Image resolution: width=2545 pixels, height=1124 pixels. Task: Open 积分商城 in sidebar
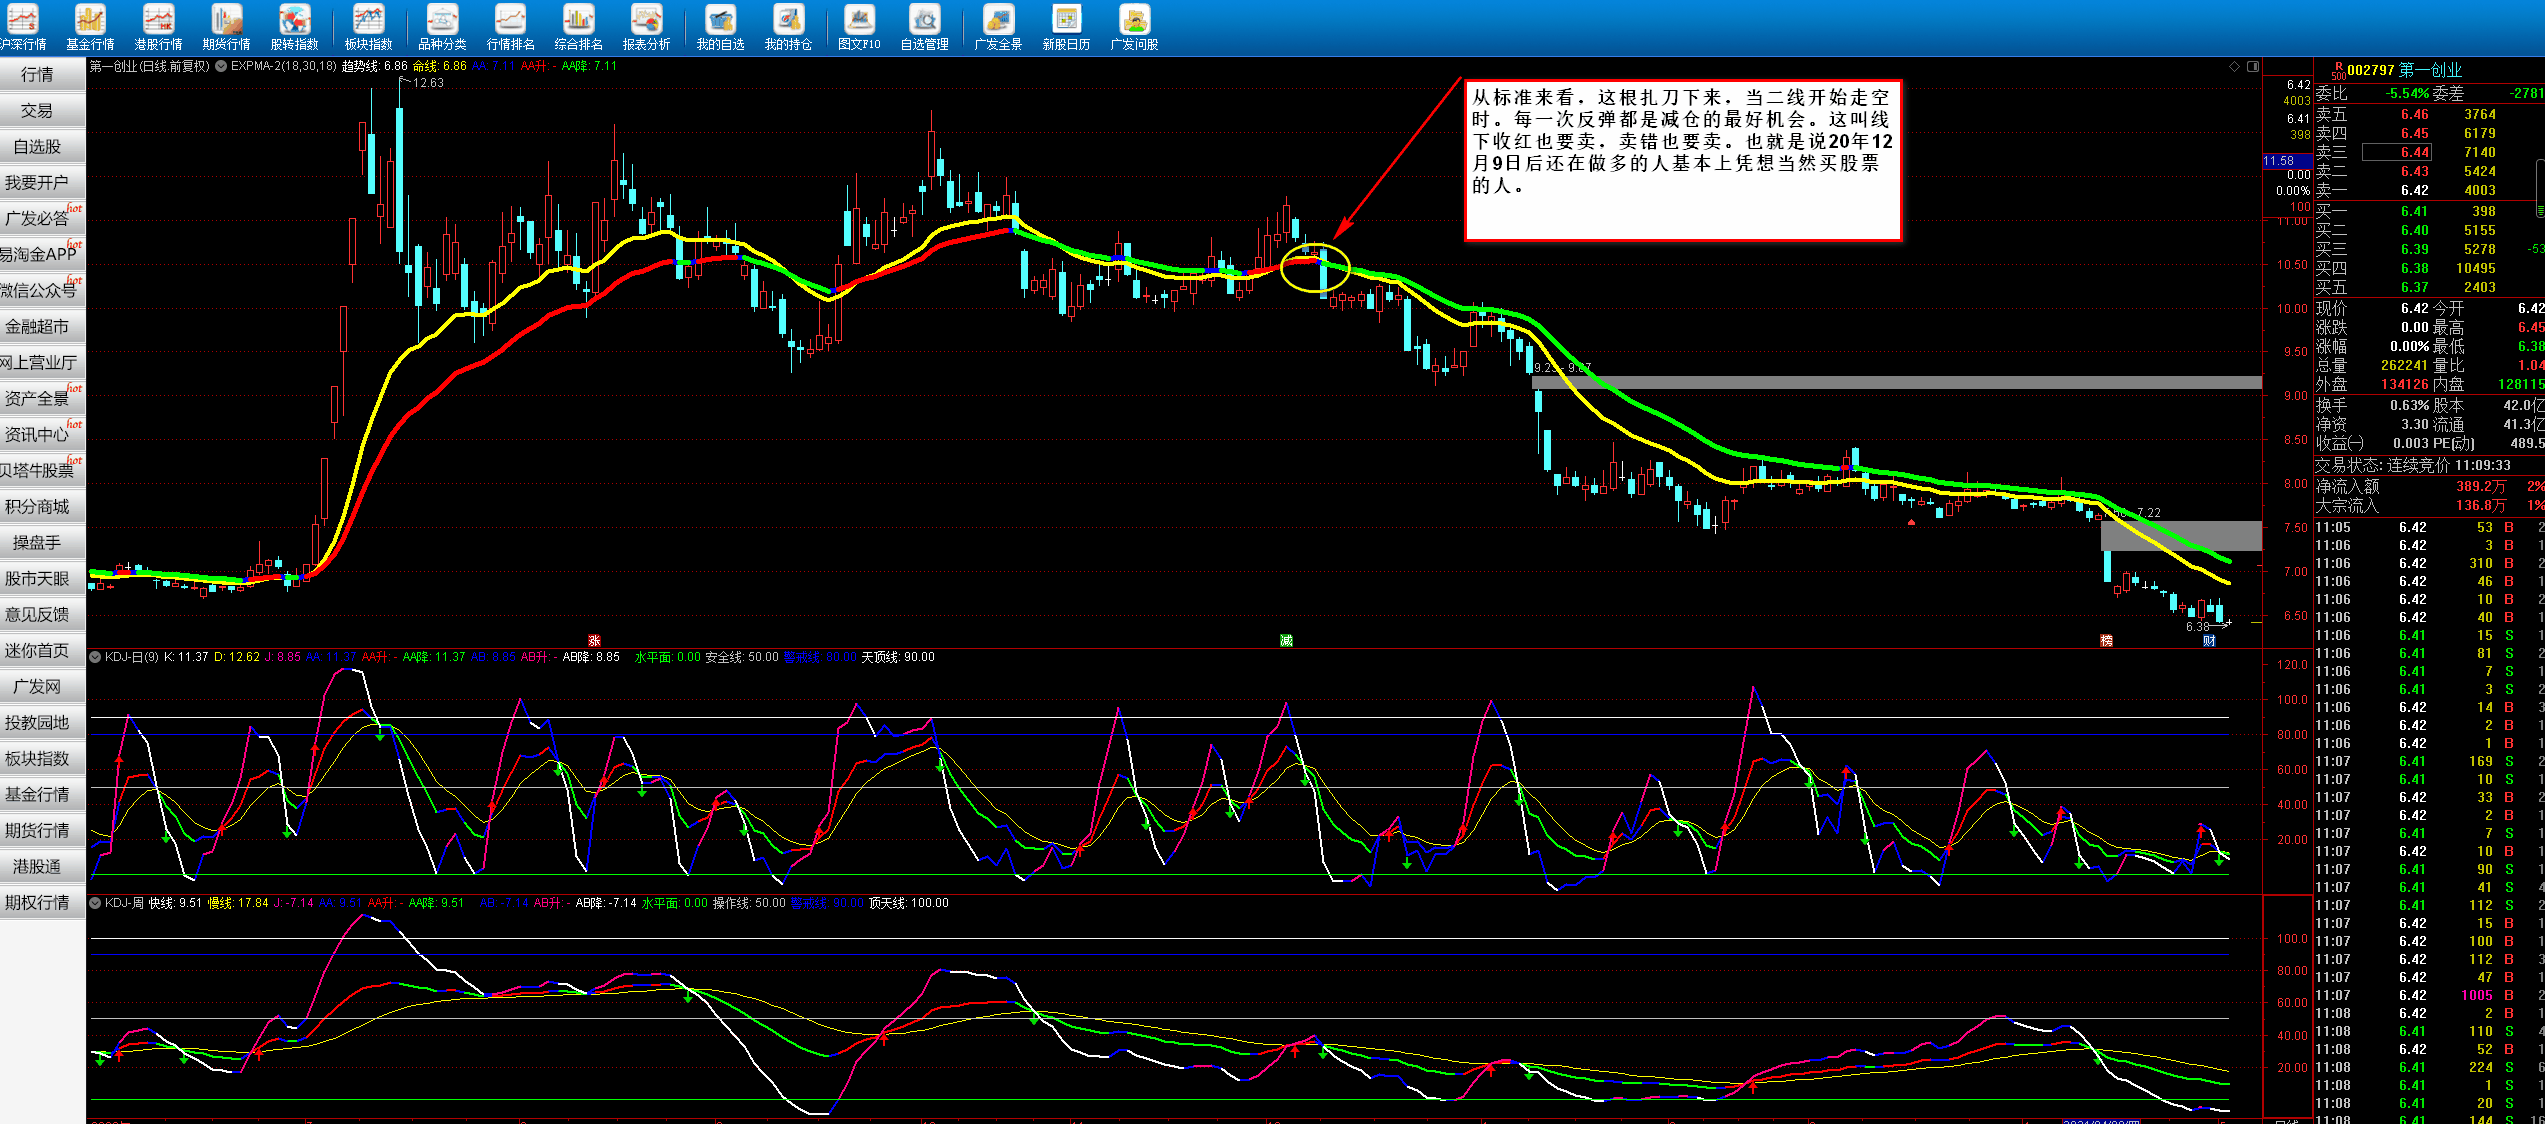(42, 507)
